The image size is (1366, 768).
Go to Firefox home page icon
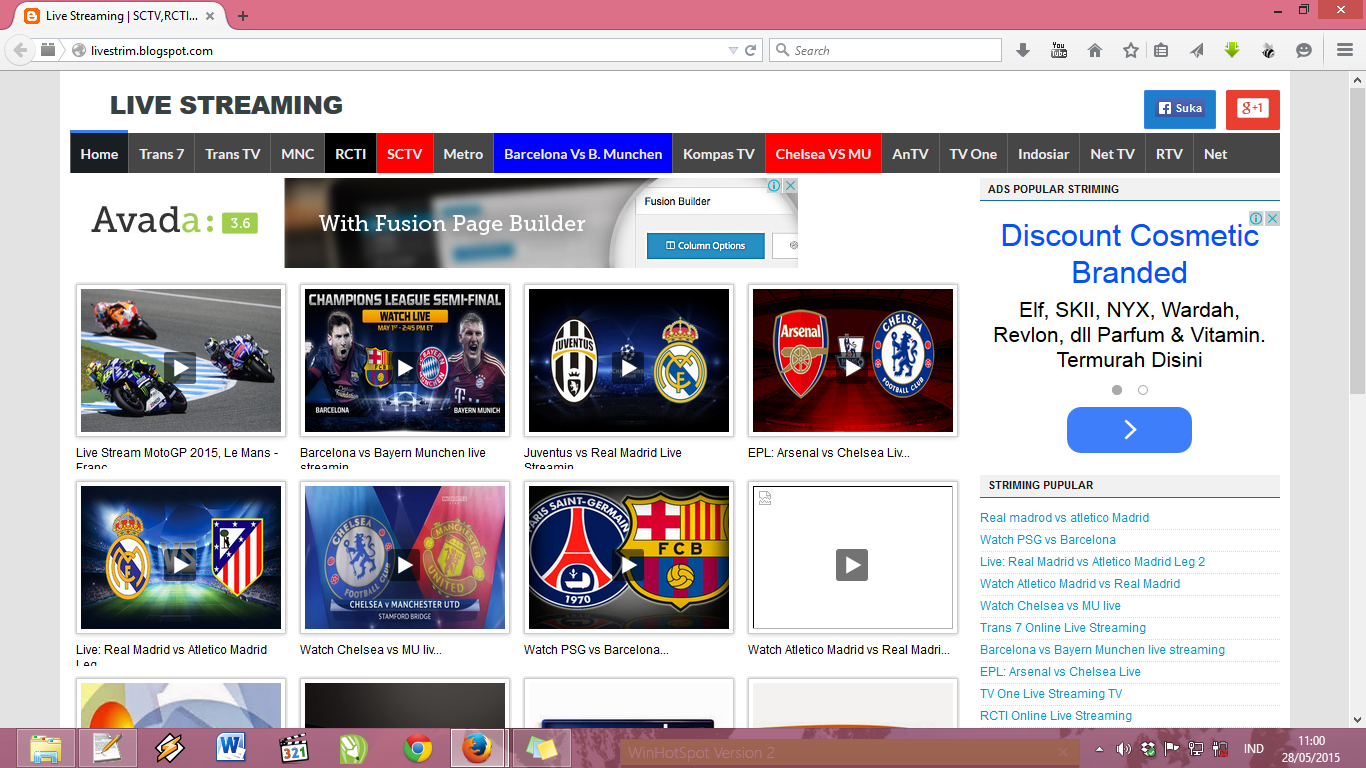pos(1095,50)
